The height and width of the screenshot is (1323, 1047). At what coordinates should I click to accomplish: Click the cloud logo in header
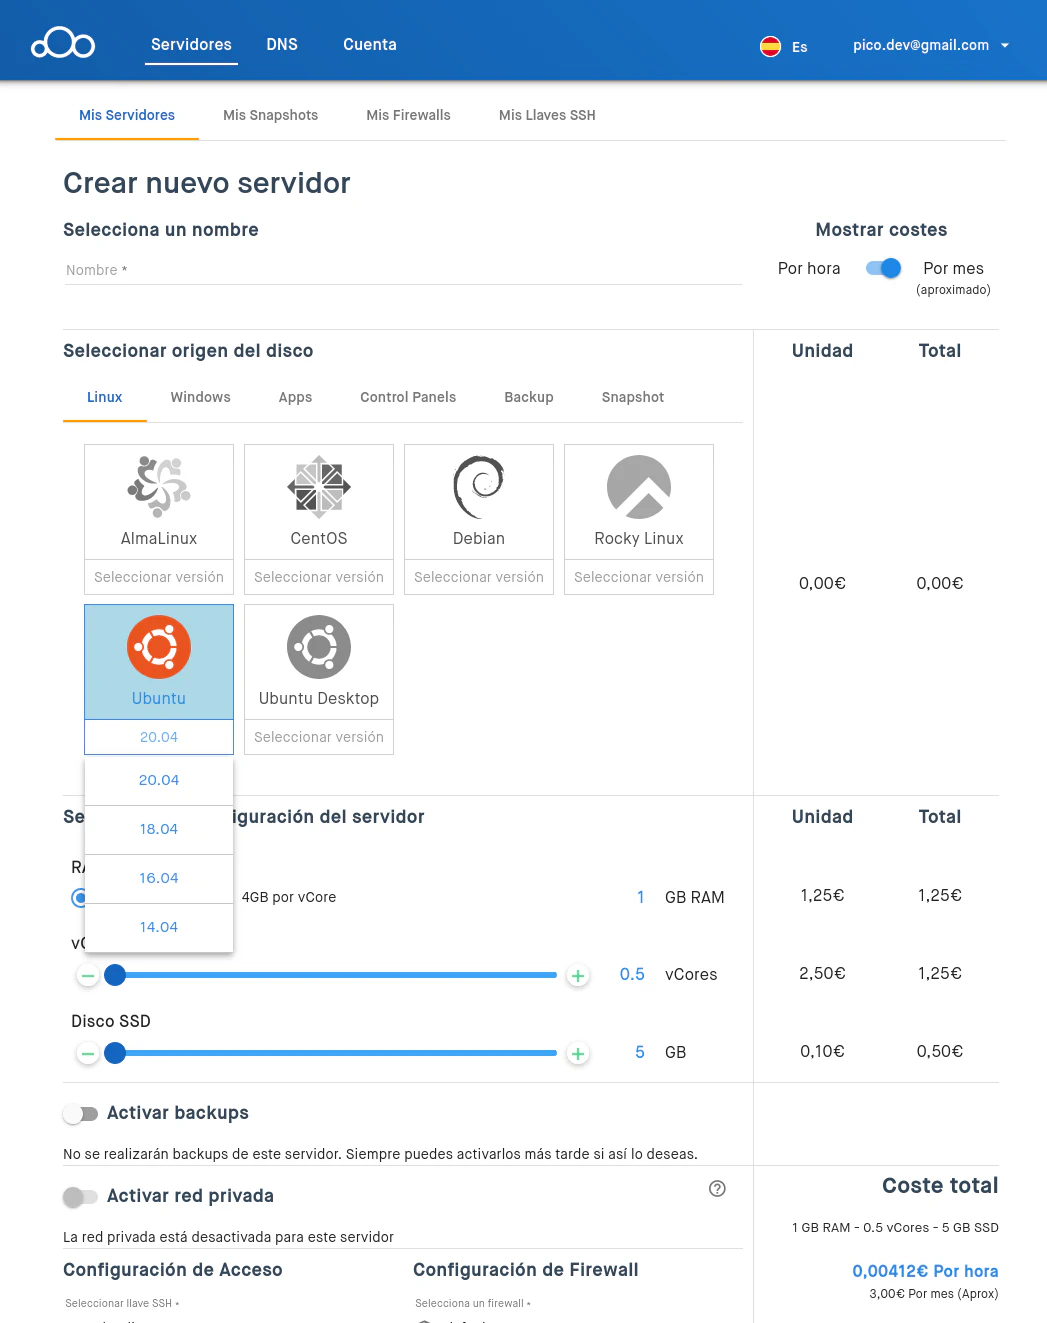pyautogui.click(x=63, y=45)
